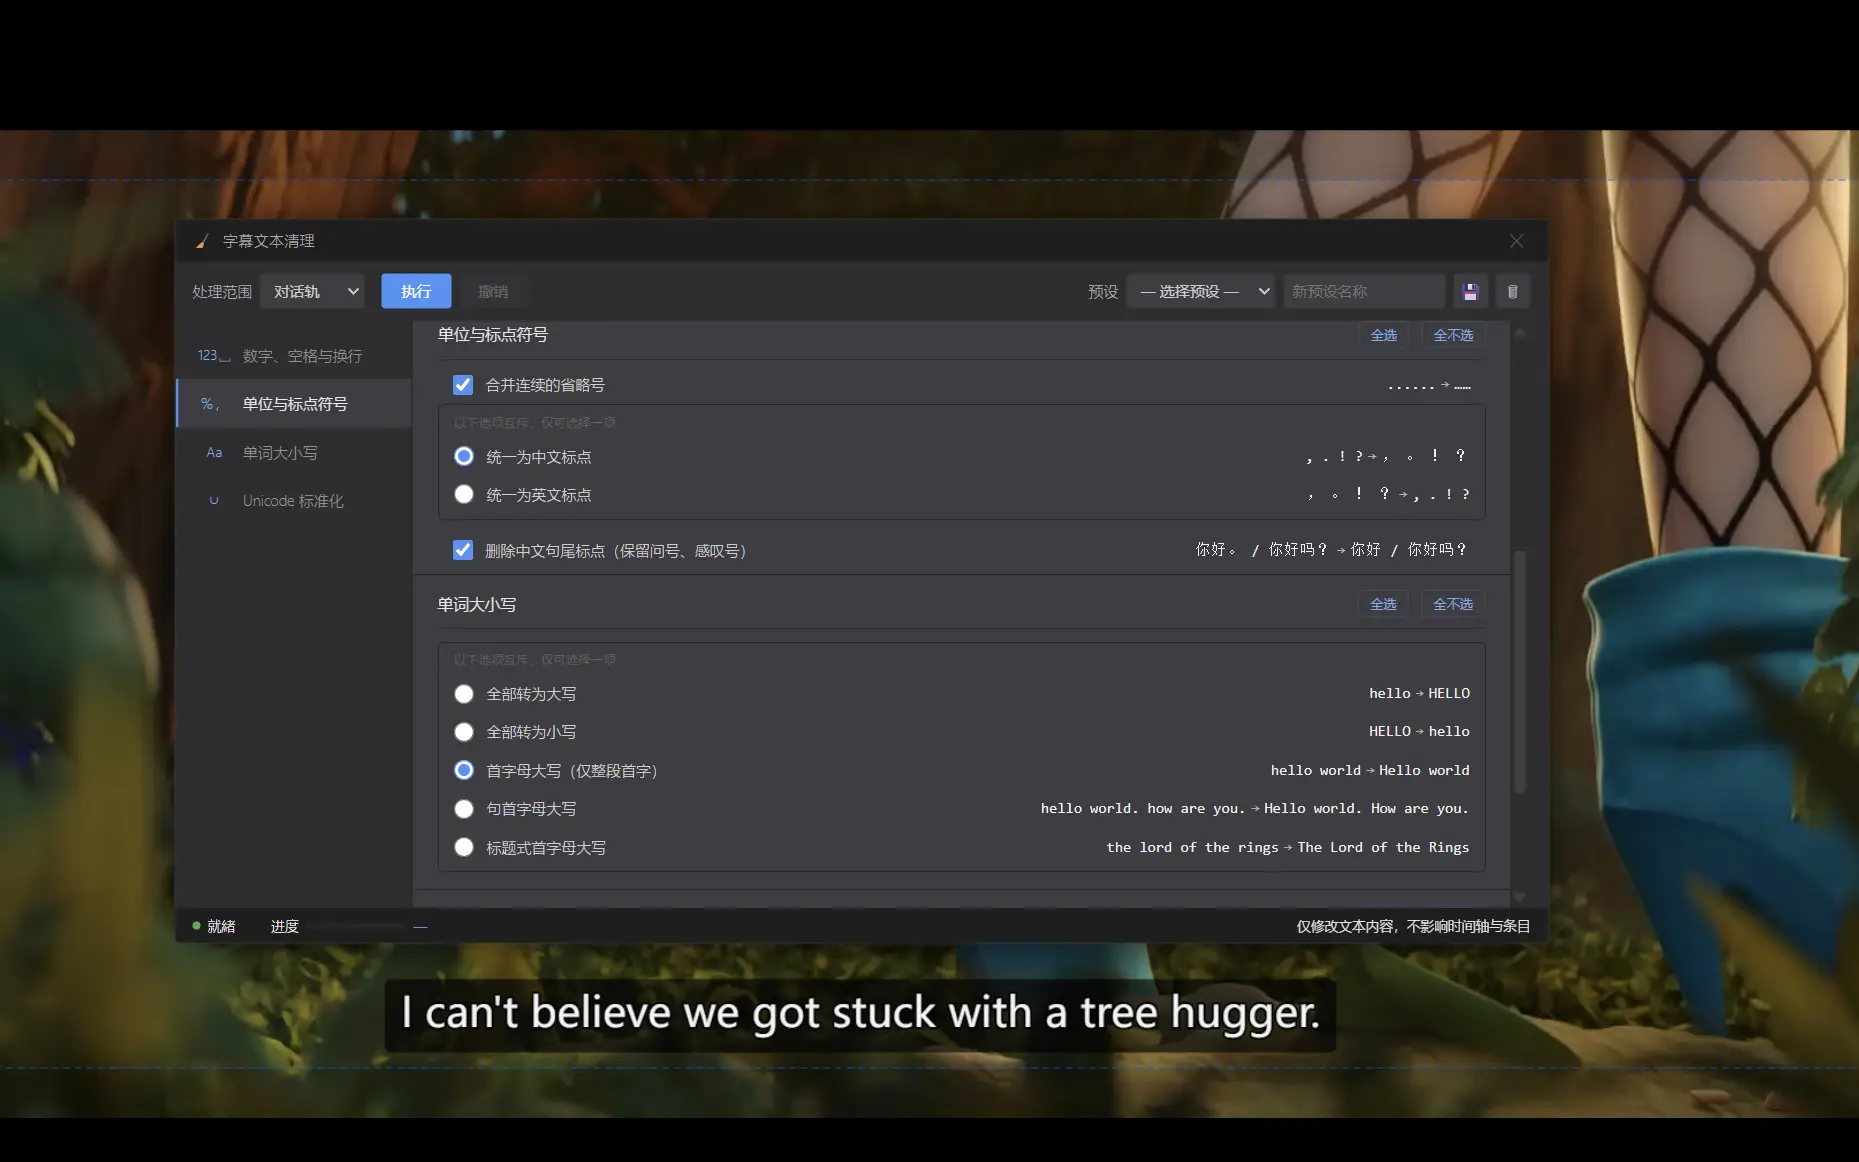Click the 新预设名称 input field
This screenshot has height=1162, width=1859.
pyautogui.click(x=1365, y=292)
